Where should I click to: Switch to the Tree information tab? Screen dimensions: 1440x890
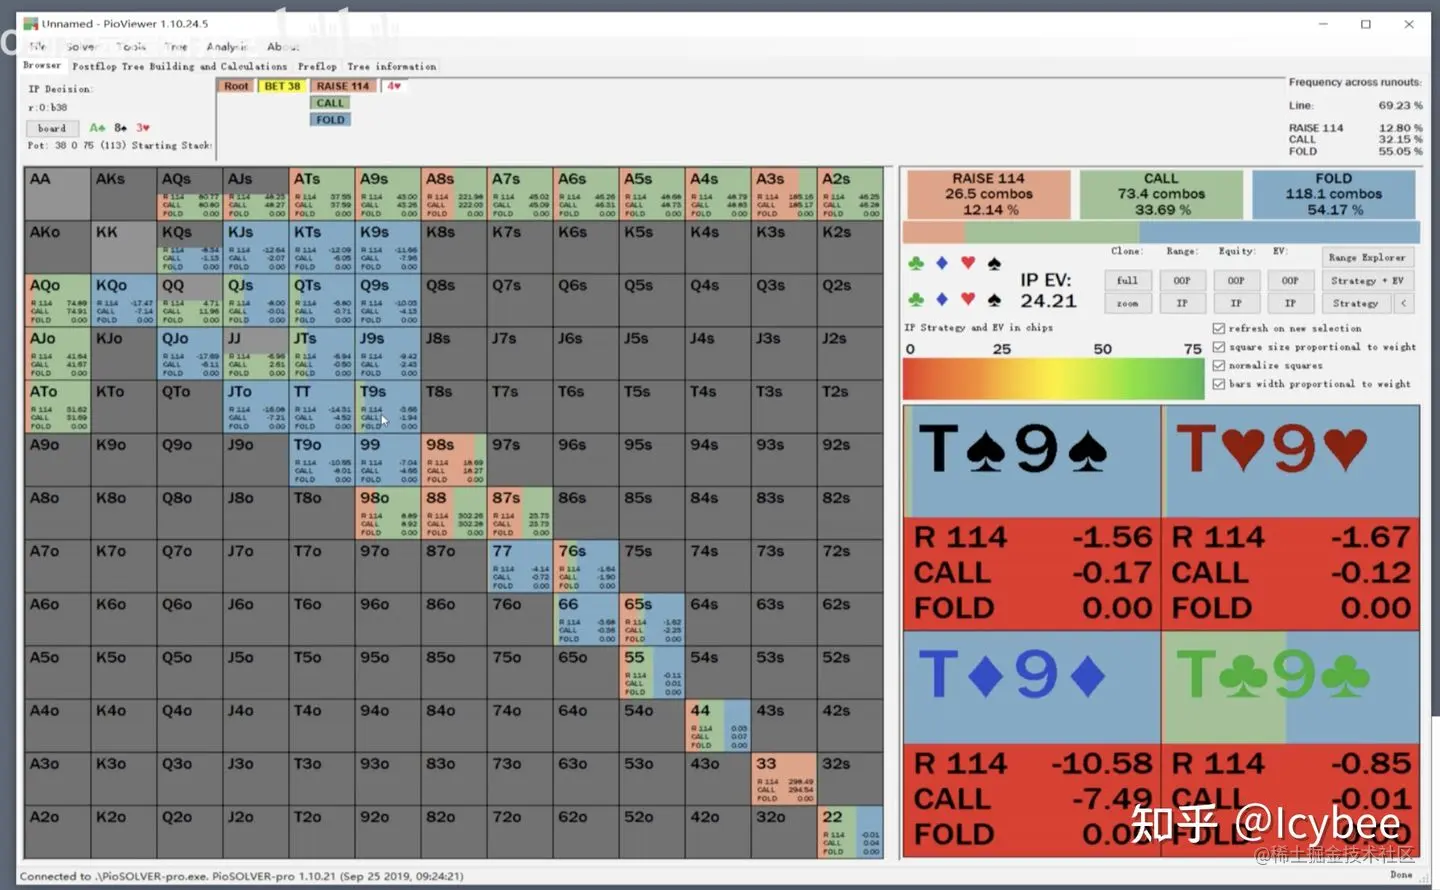392,66
